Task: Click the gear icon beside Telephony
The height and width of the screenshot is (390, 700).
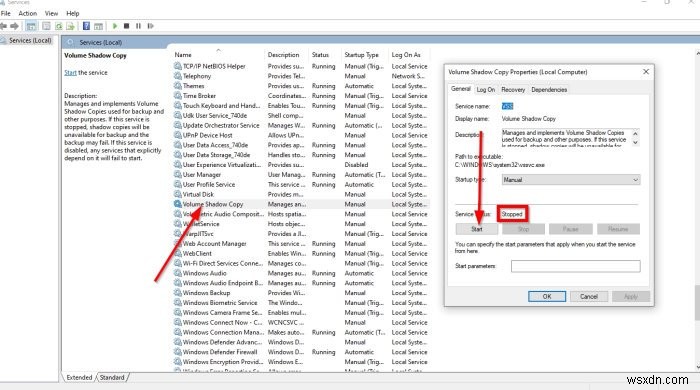Action: [x=178, y=76]
